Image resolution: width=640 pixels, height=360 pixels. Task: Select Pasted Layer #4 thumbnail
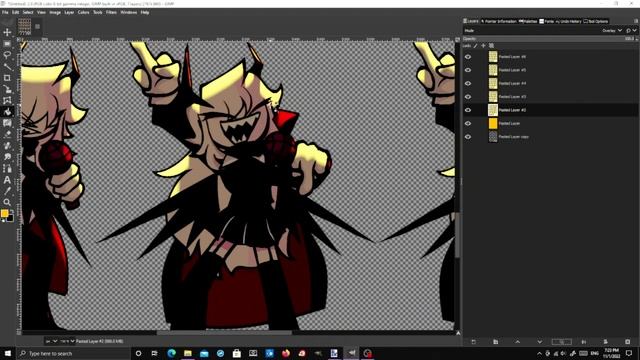[493, 83]
